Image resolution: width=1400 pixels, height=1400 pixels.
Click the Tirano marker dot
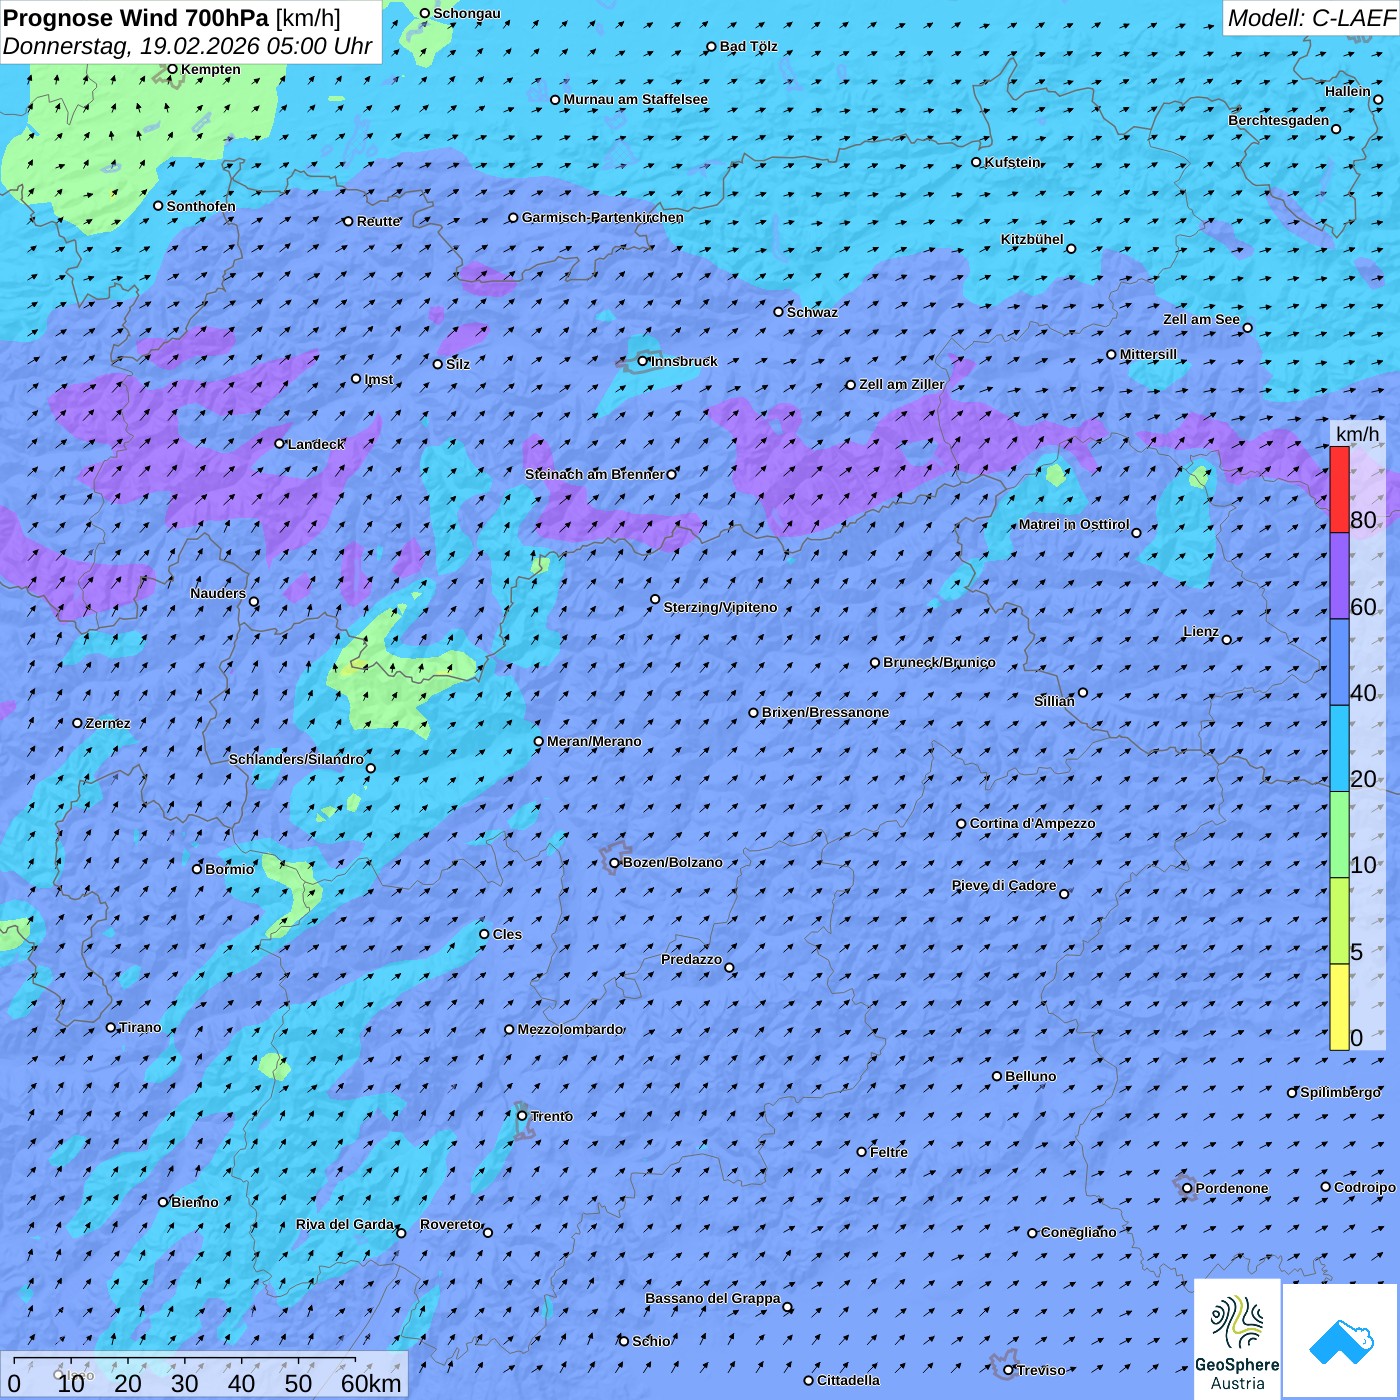pos(111,1027)
